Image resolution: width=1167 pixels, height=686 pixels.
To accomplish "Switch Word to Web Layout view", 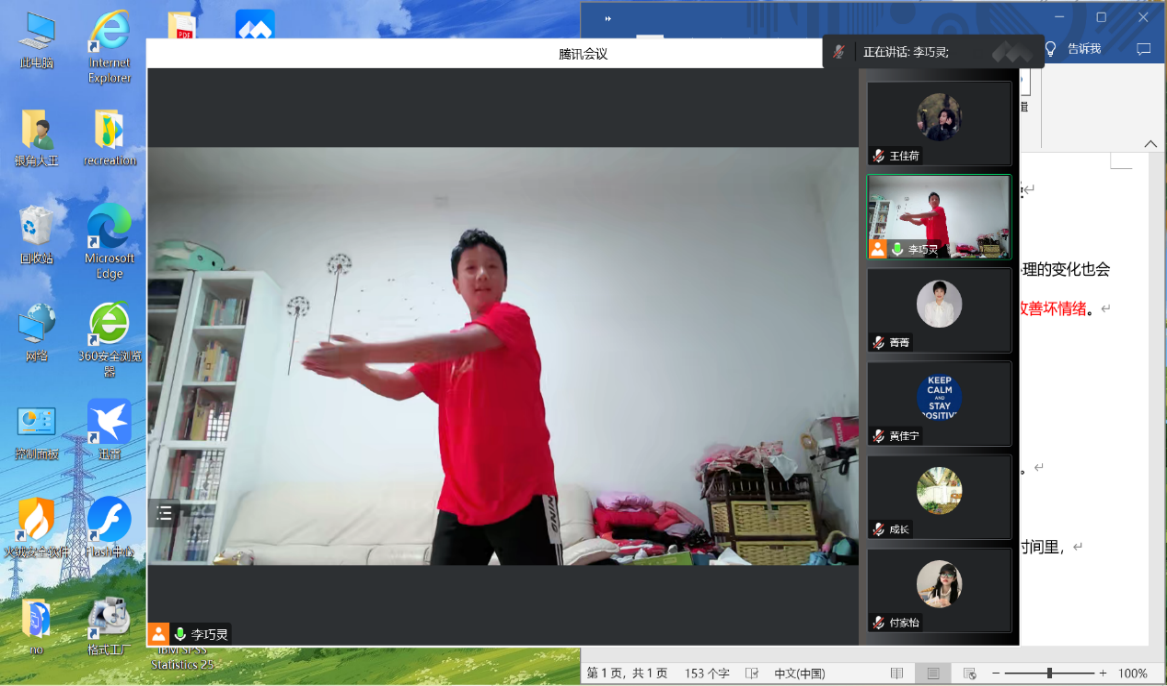I will pos(969,673).
